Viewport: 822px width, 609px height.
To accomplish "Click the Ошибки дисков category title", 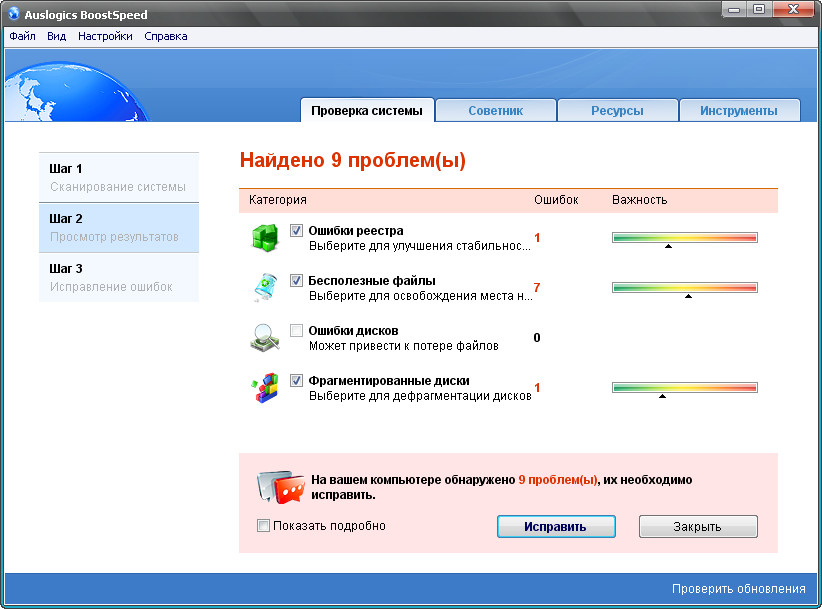I will point(353,331).
